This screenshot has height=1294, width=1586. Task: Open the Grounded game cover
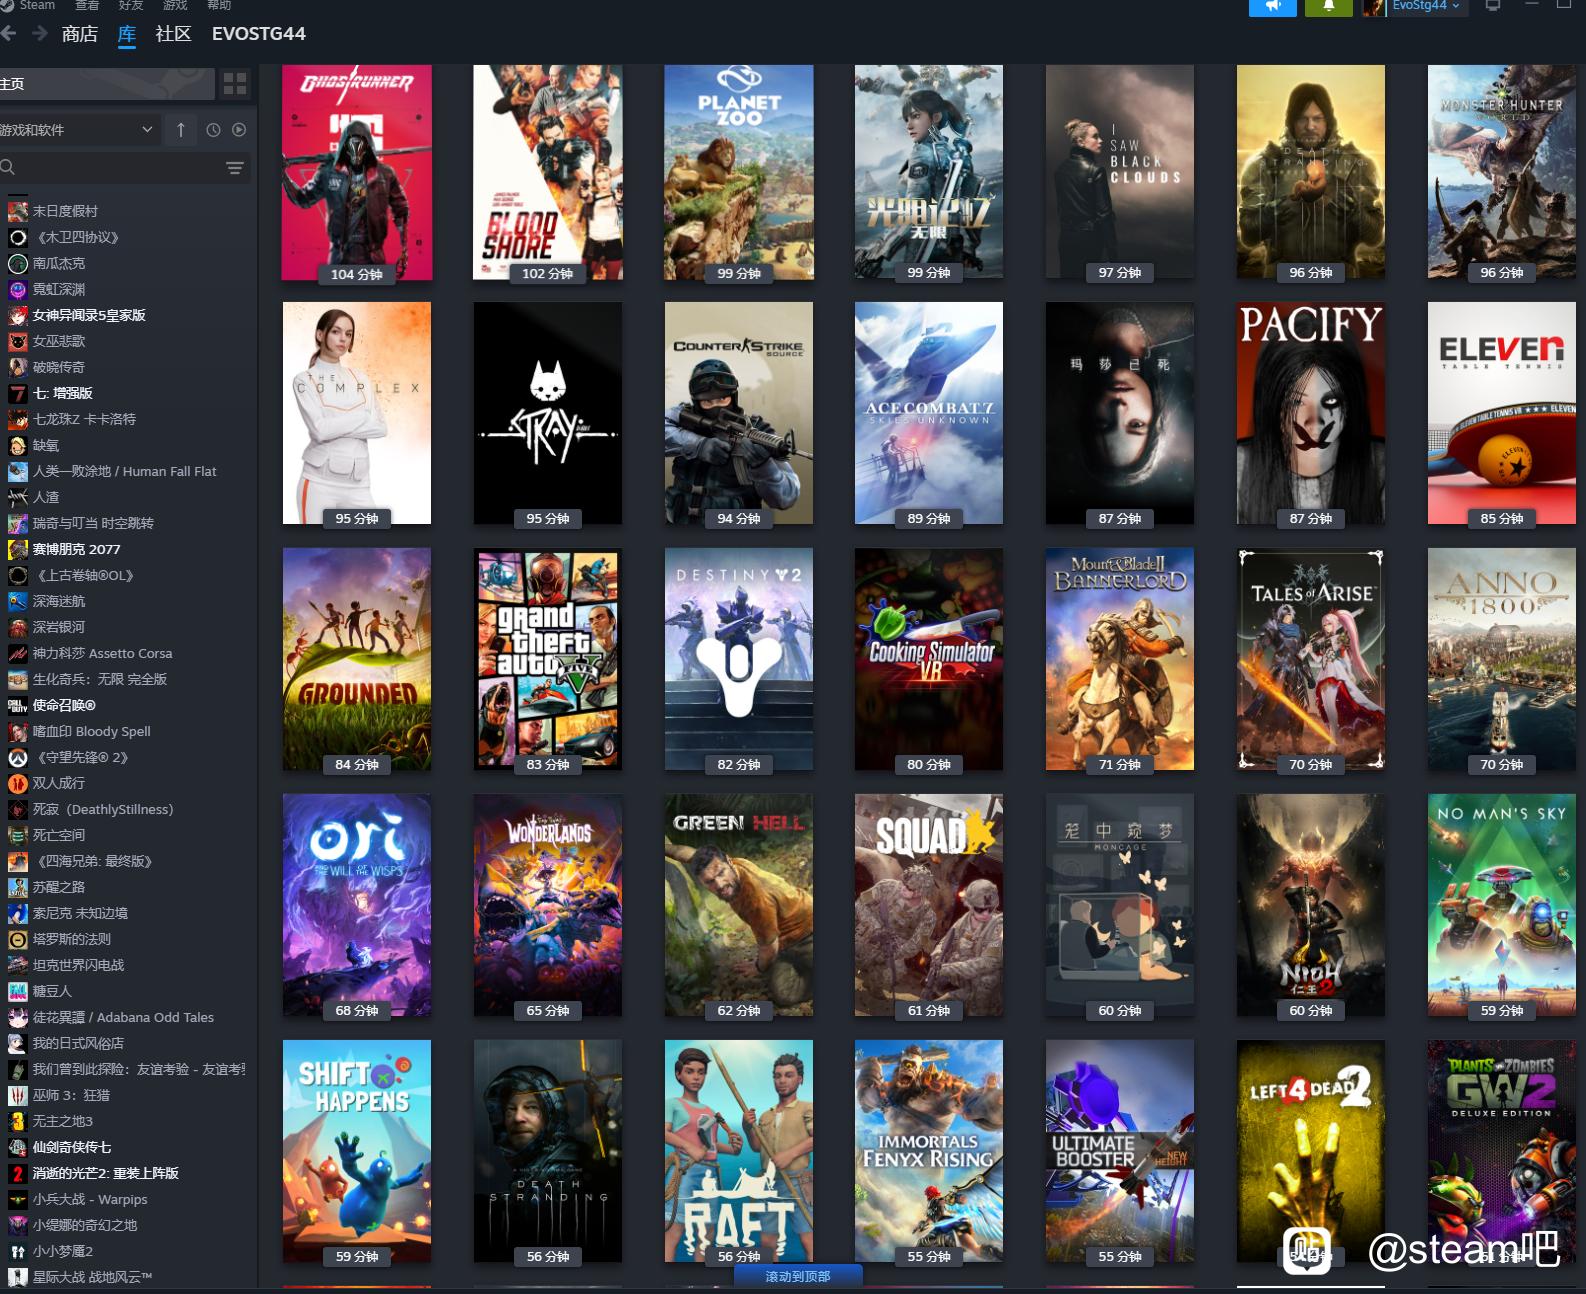point(357,659)
